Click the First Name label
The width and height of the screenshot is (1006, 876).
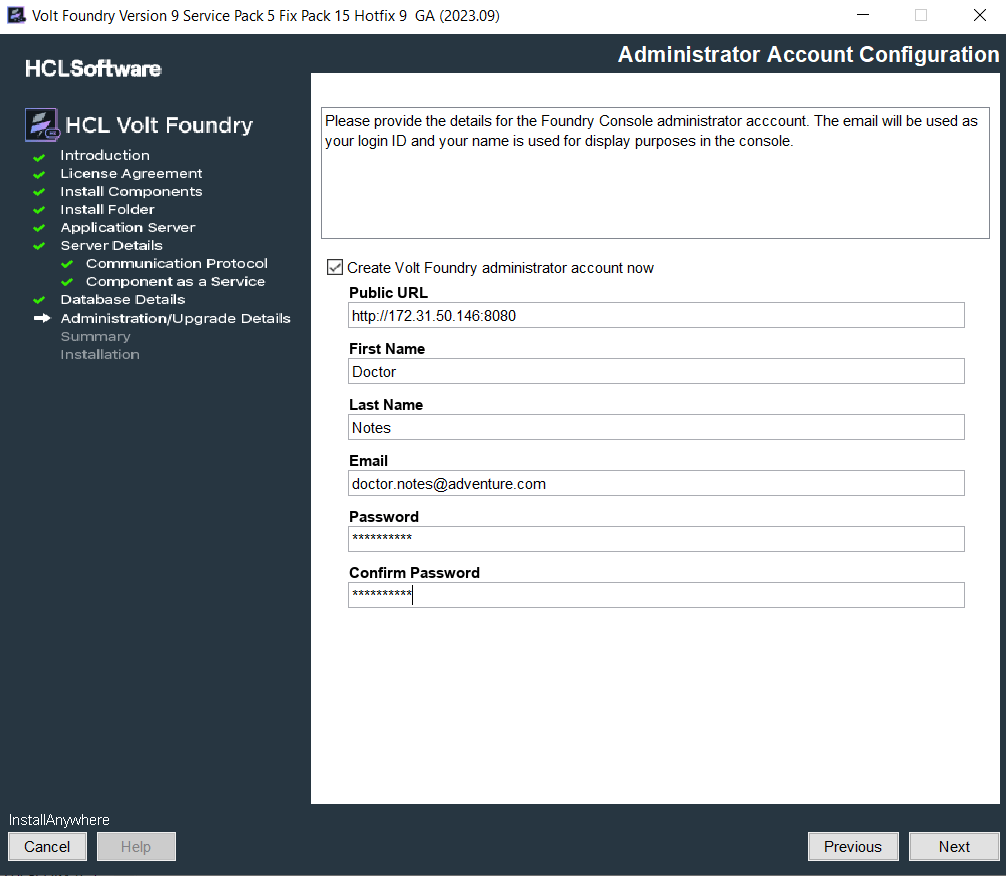(387, 348)
